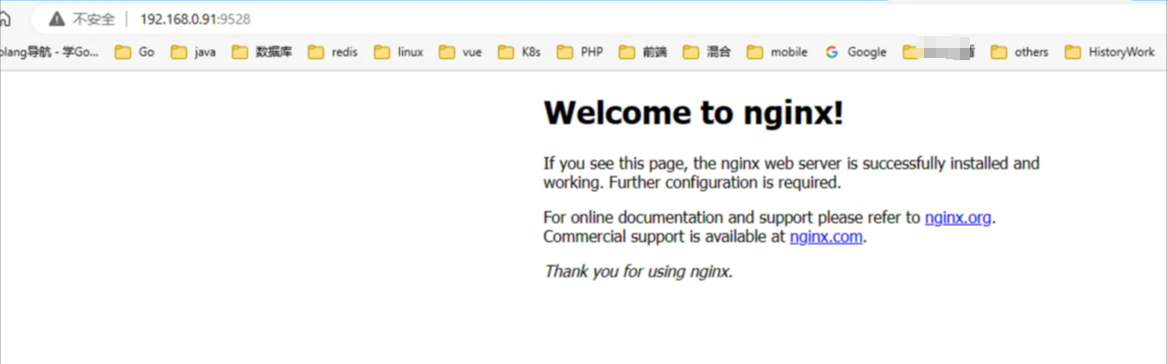
Task: Open the mobile bookmarks folder
Action: coord(778,52)
